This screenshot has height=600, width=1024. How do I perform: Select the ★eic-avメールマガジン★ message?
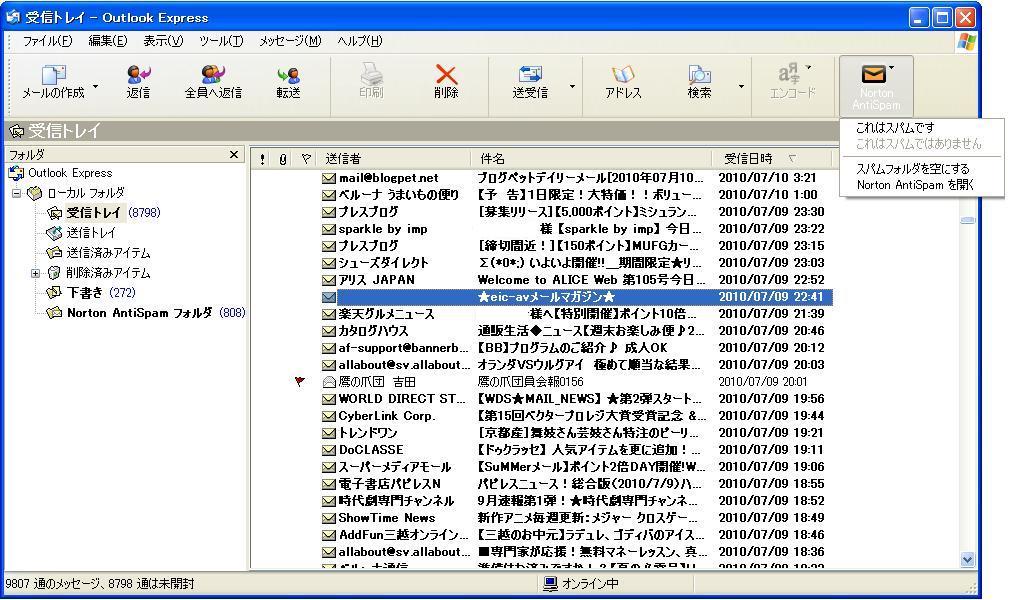point(575,297)
